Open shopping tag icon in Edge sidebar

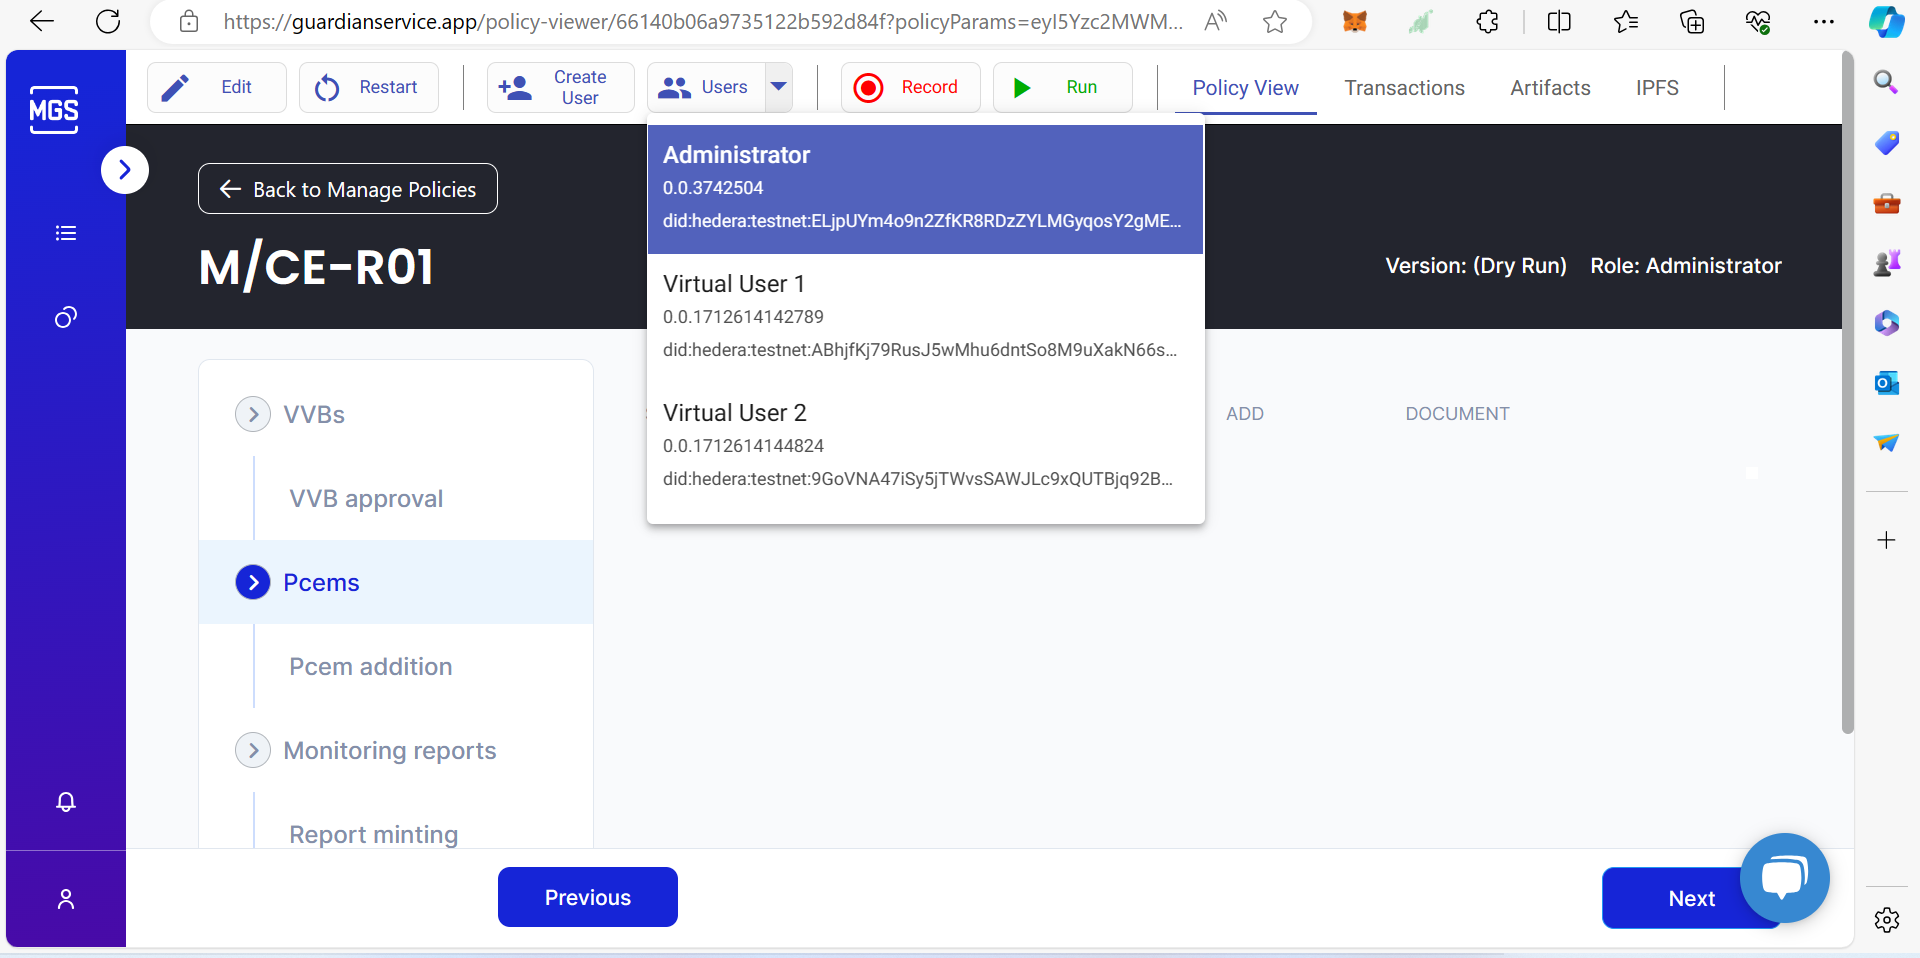coord(1886,143)
